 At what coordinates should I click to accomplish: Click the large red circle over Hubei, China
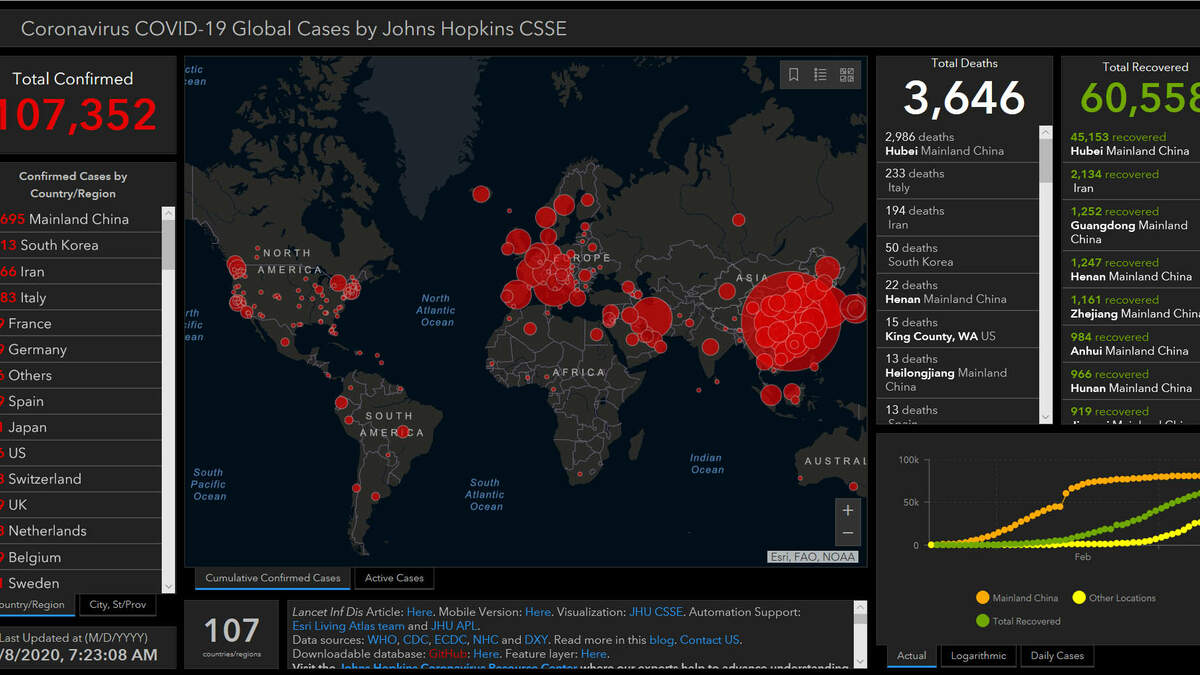click(x=794, y=322)
